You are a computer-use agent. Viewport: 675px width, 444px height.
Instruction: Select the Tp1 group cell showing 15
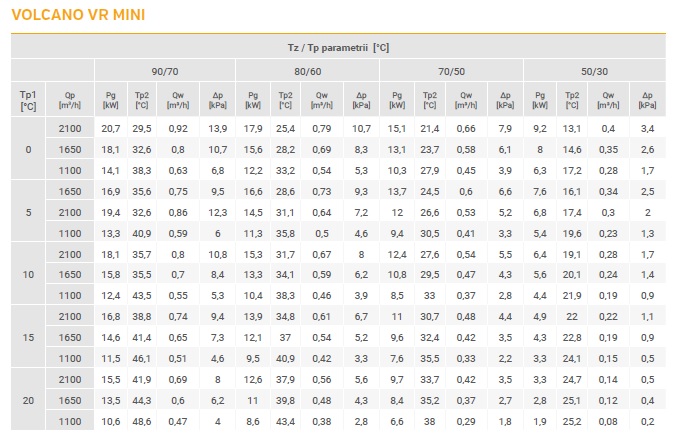tap(28, 337)
